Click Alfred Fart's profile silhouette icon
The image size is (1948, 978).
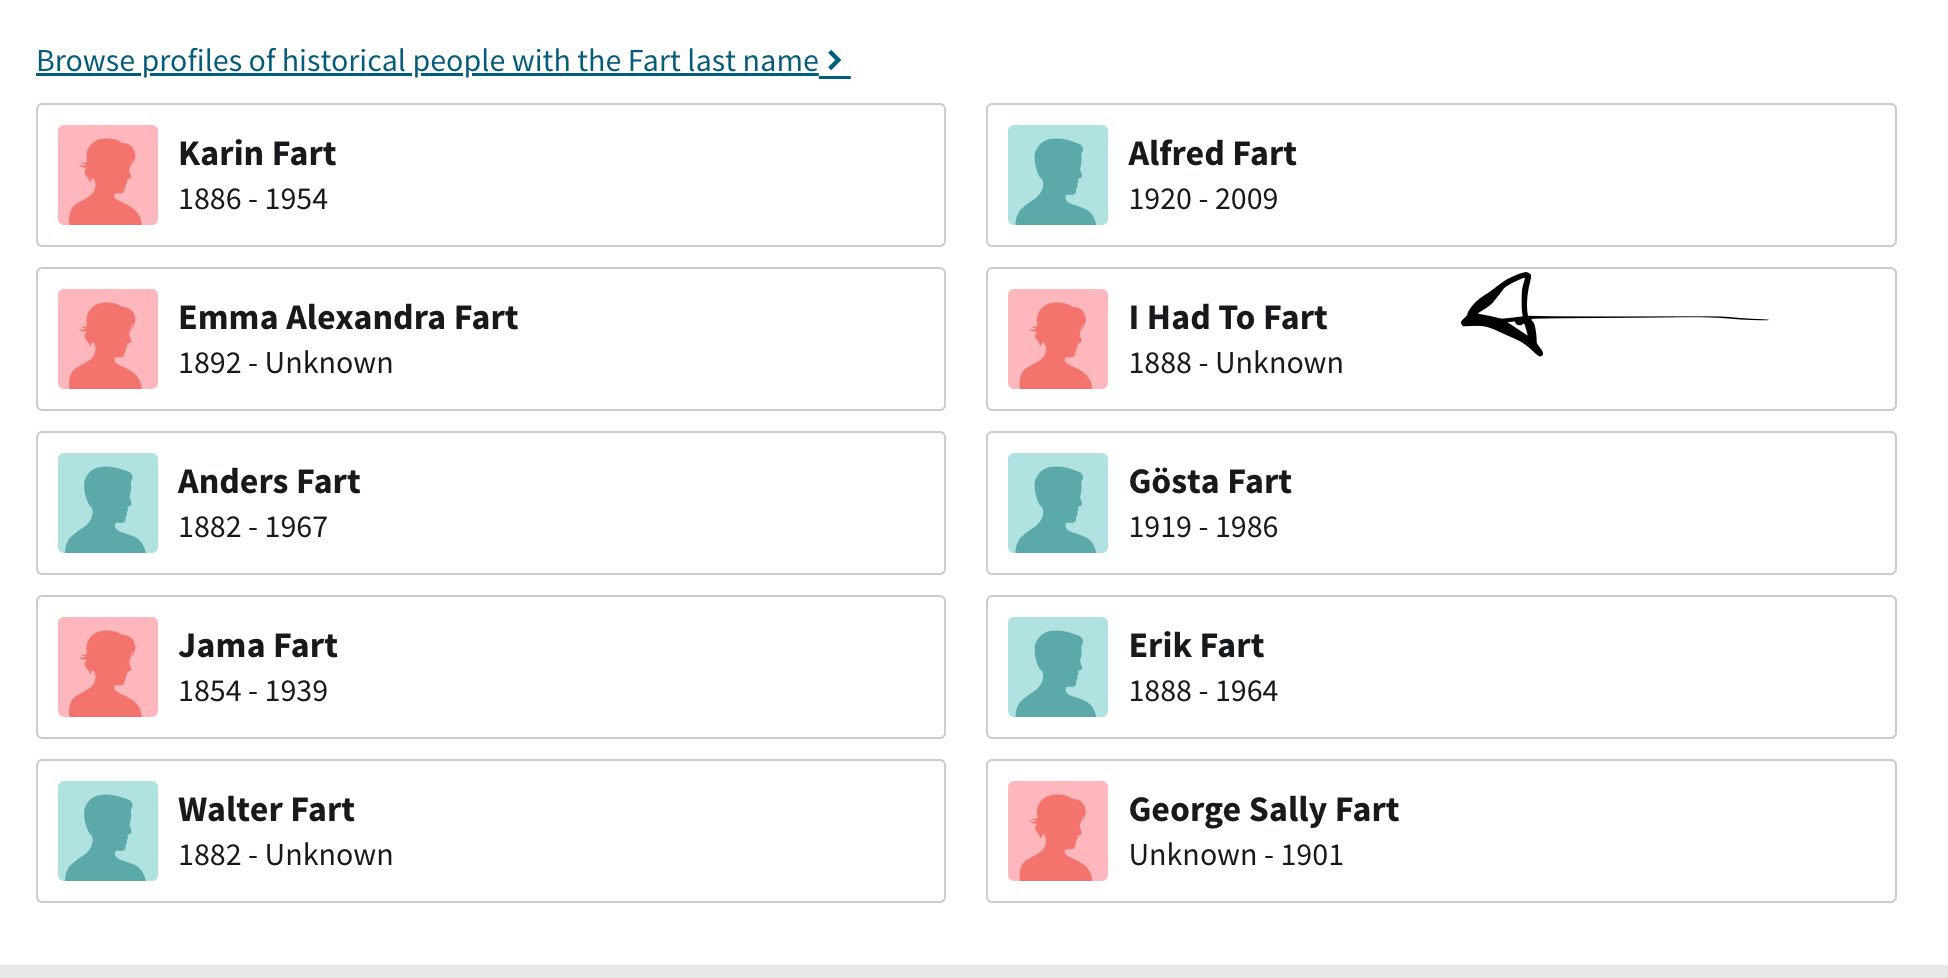[x=1058, y=175]
